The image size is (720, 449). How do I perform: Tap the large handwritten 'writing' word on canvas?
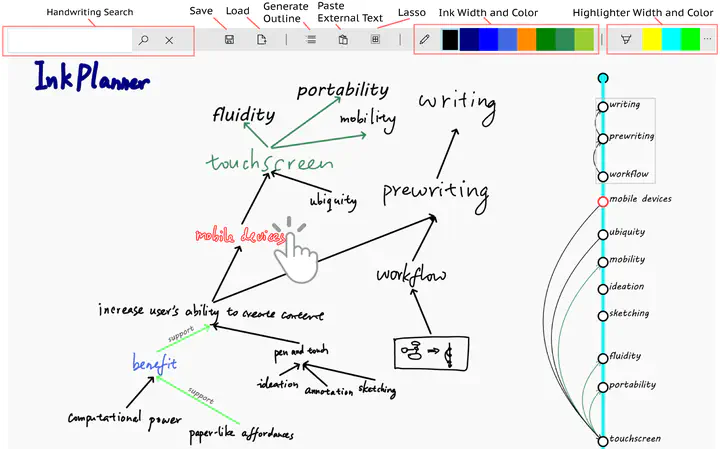point(457,106)
